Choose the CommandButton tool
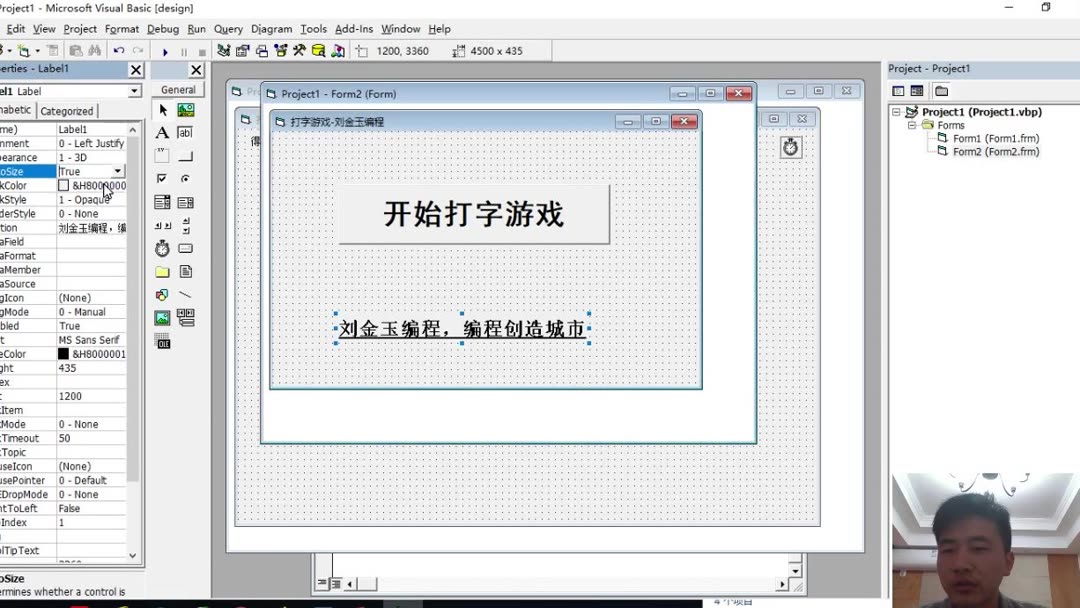The width and height of the screenshot is (1080, 608). pyautogui.click(x=186, y=154)
